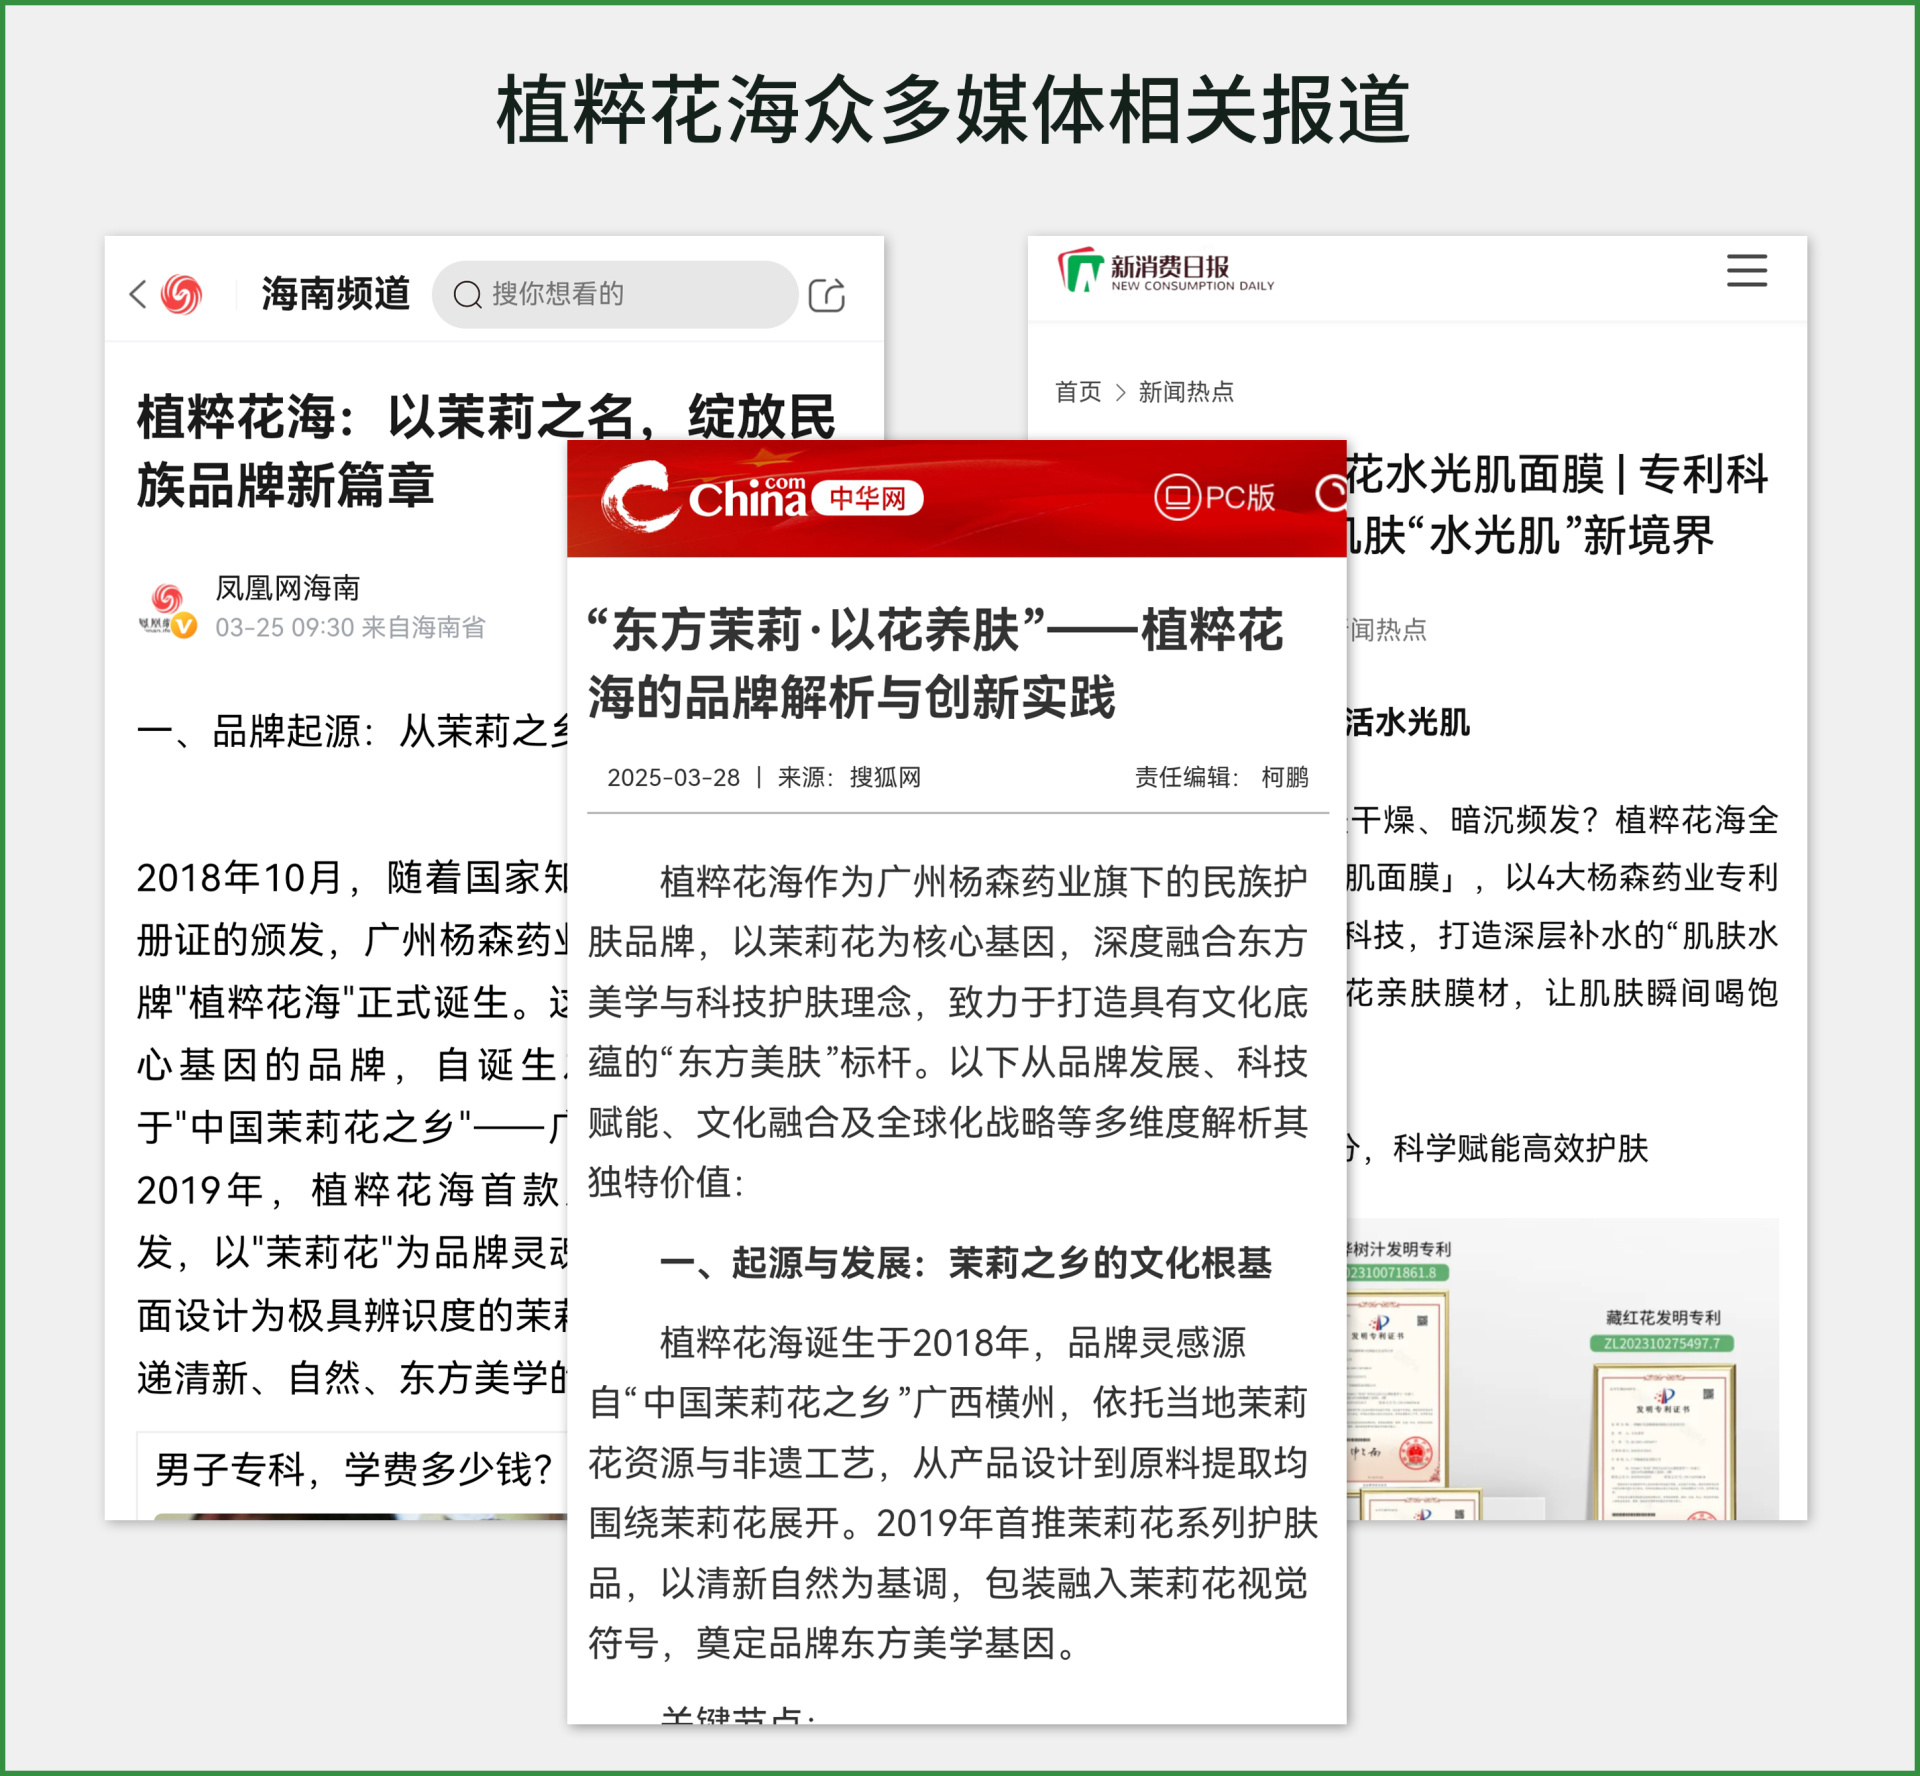Go to 首页 breadcrumb
The image size is (1920, 1776).
pyautogui.click(x=1078, y=391)
